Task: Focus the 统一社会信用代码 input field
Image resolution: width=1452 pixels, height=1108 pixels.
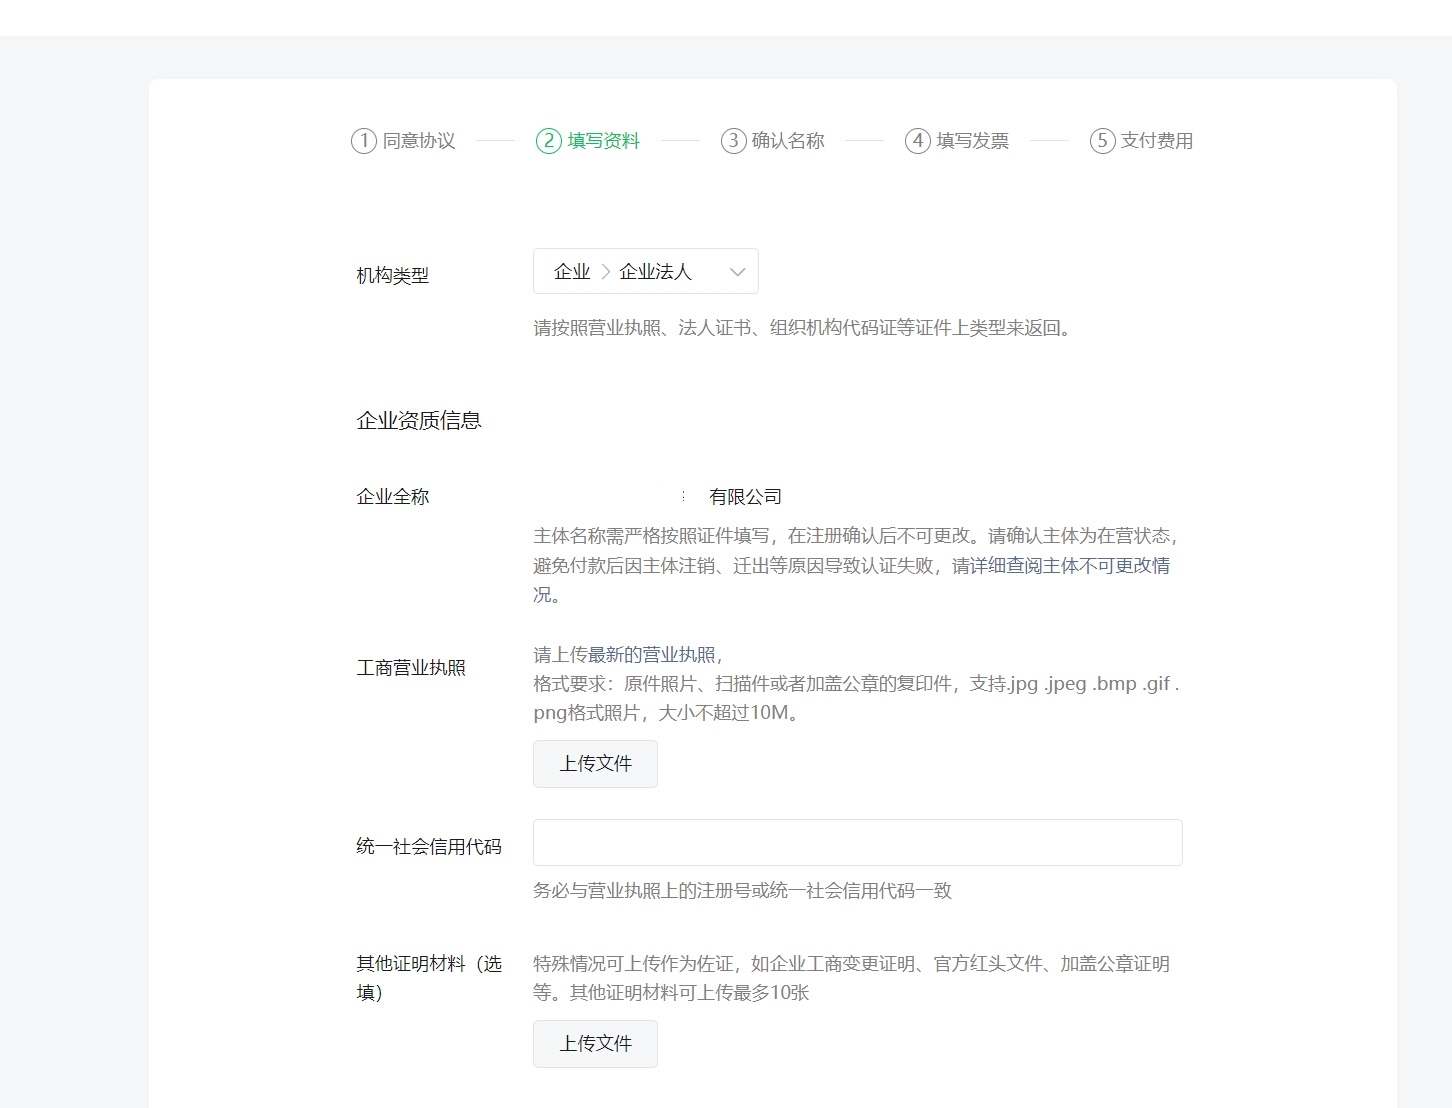Action: click(857, 842)
